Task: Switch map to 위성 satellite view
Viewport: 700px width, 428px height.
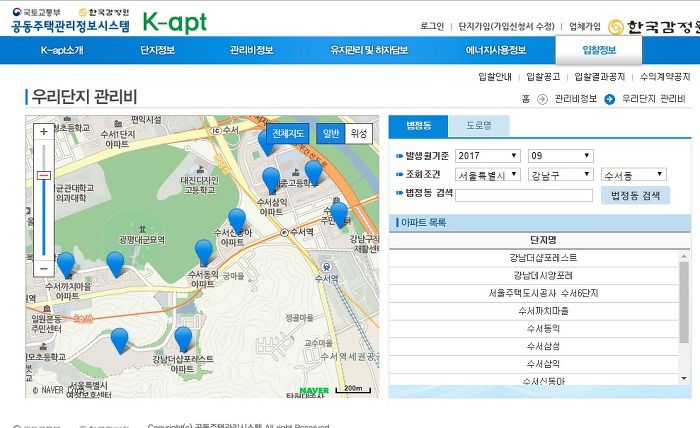Action: [x=358, y=133]
